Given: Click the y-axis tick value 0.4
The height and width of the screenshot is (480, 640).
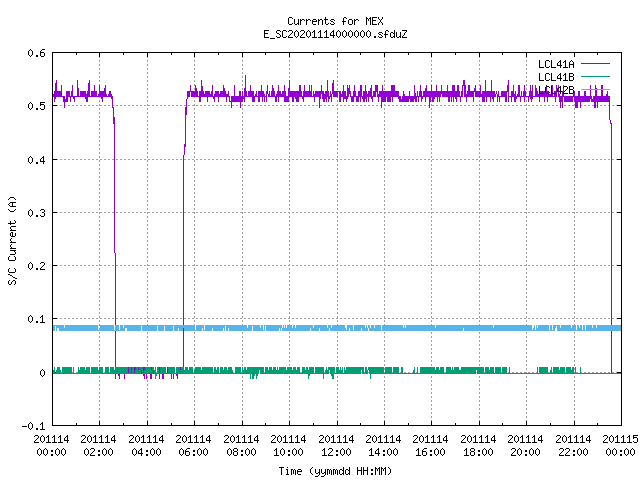Looking at the screenshot, I should pos(36,160).
